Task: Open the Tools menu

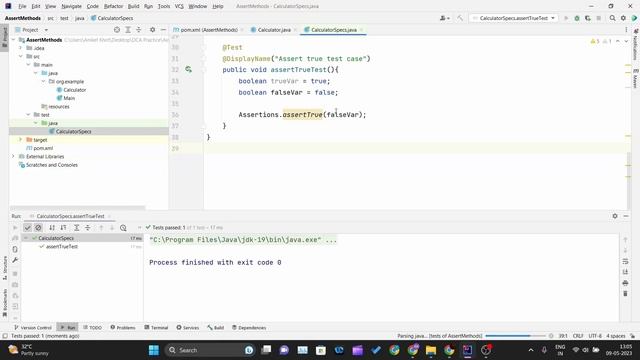Action: tap(164, 6)
